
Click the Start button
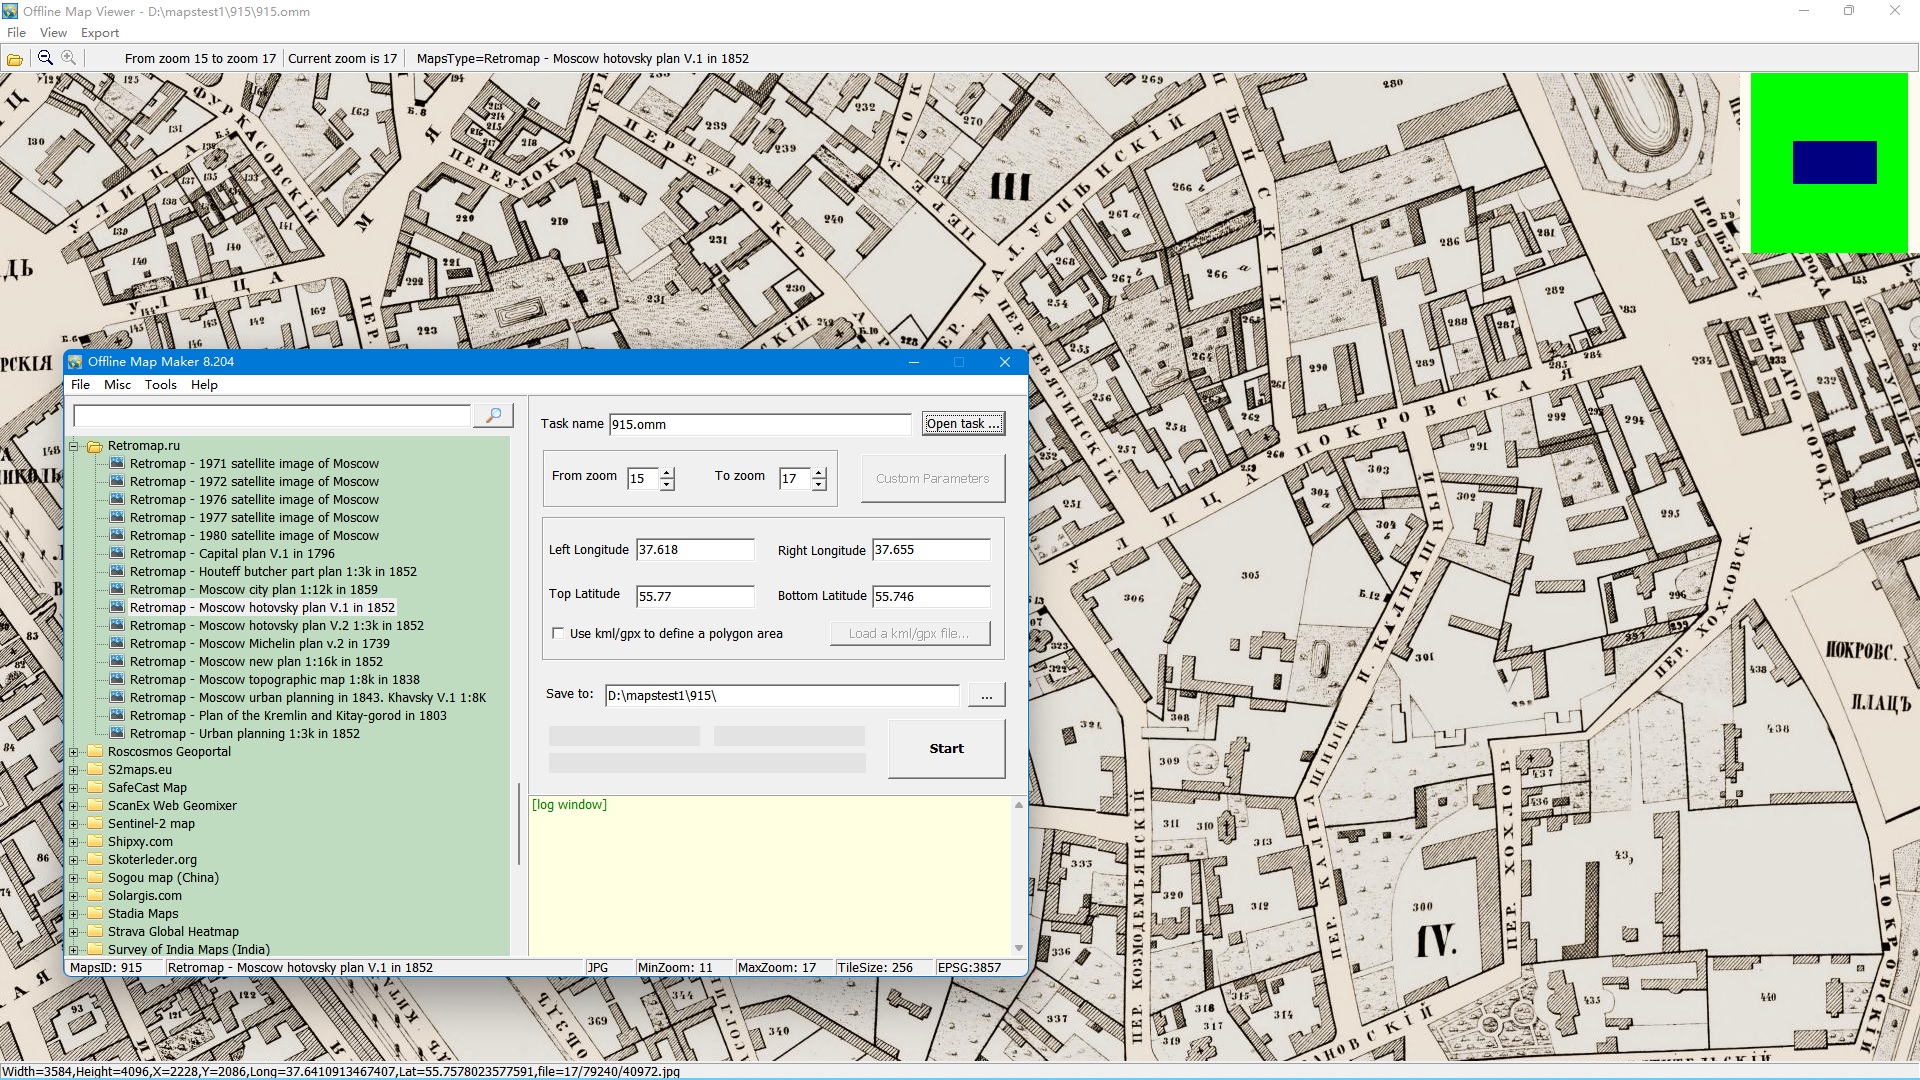[946, 748]
